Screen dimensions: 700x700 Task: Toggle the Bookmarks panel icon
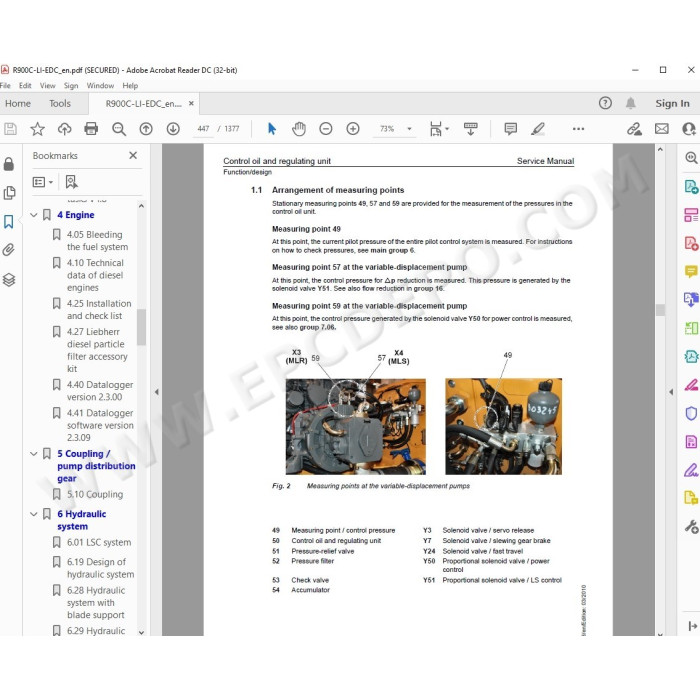click(x=8, y=221)
